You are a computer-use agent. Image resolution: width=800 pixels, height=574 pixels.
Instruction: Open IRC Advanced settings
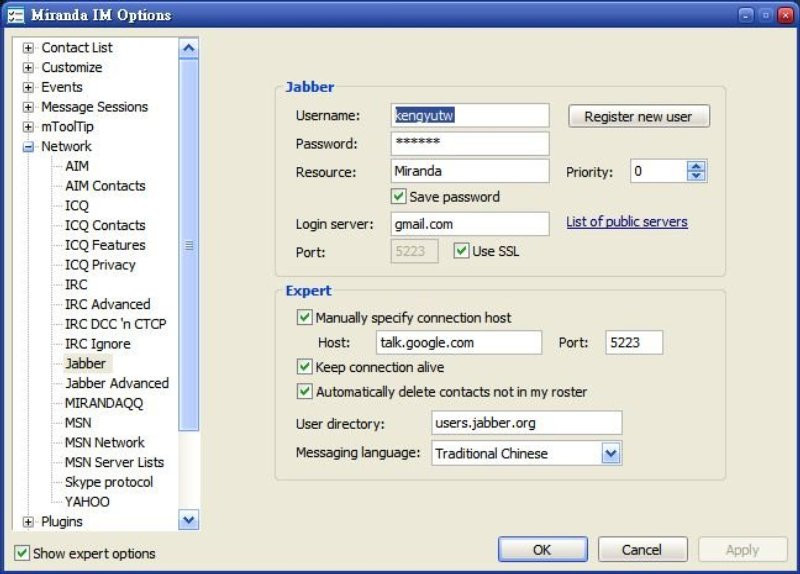point(108,305)
